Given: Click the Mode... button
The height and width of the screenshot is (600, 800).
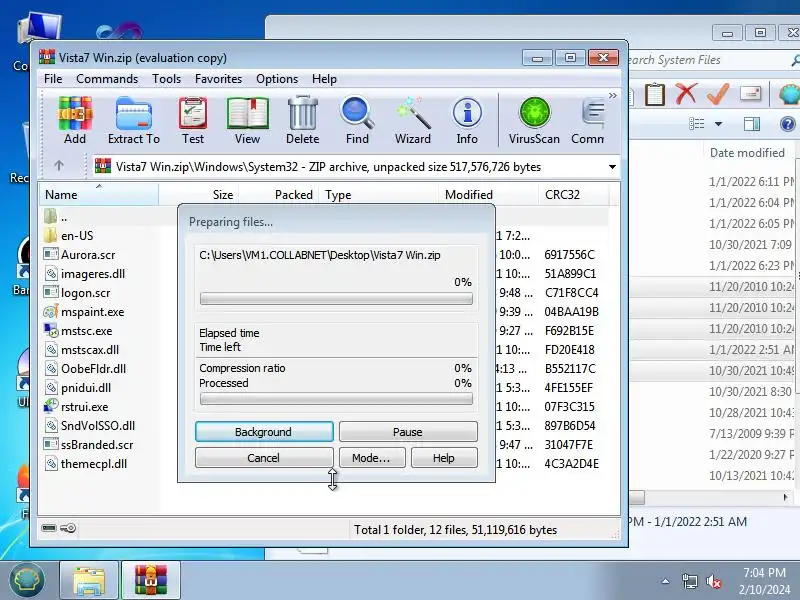Looking at the screenshot, I should 372,458.
